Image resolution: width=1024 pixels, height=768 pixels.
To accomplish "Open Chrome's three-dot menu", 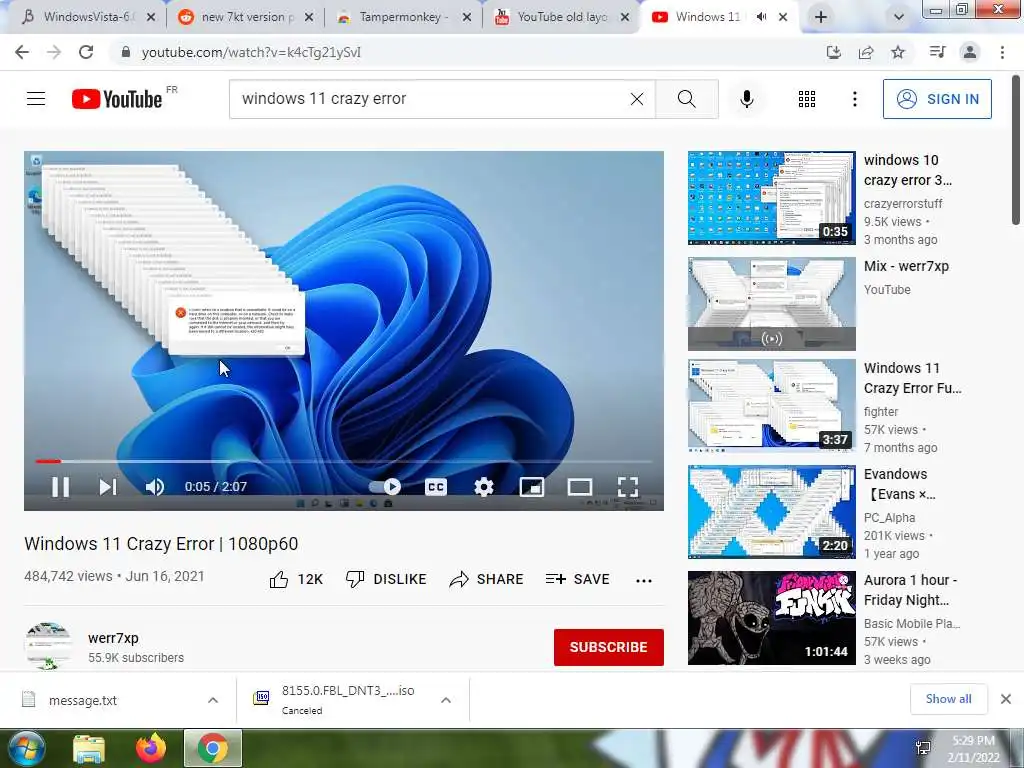I will click(1002, 52).
